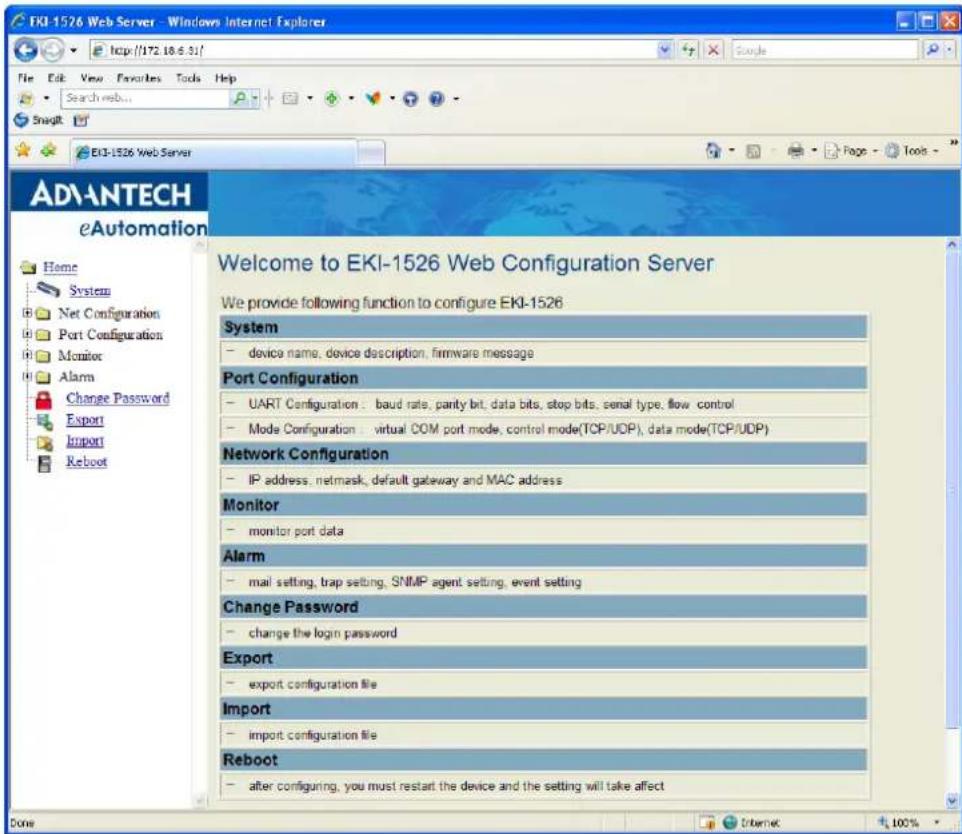962x834 pixels.
Task: Open the Home link in the navigation tree
Action: (x=60, y=267)
